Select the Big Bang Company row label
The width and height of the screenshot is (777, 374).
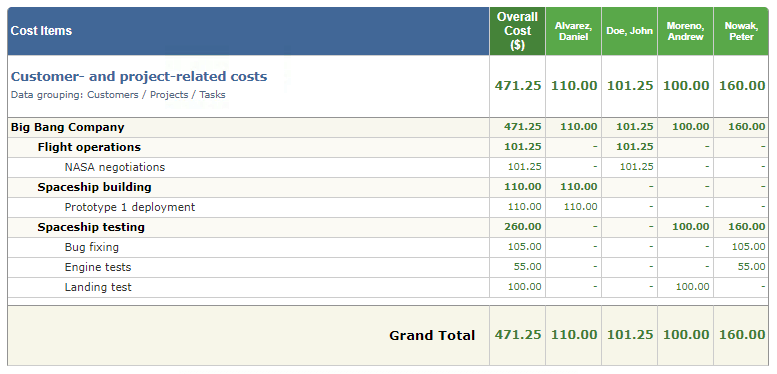click(67, 127)
